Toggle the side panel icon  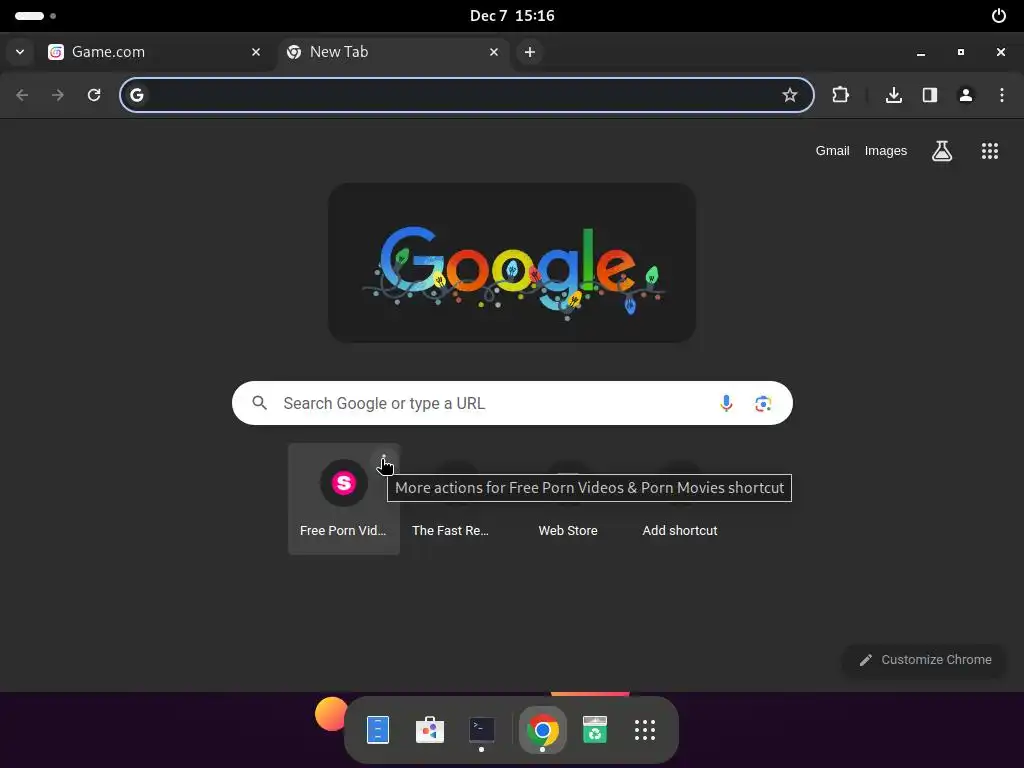pyautogui.click(x=930, y=95)
